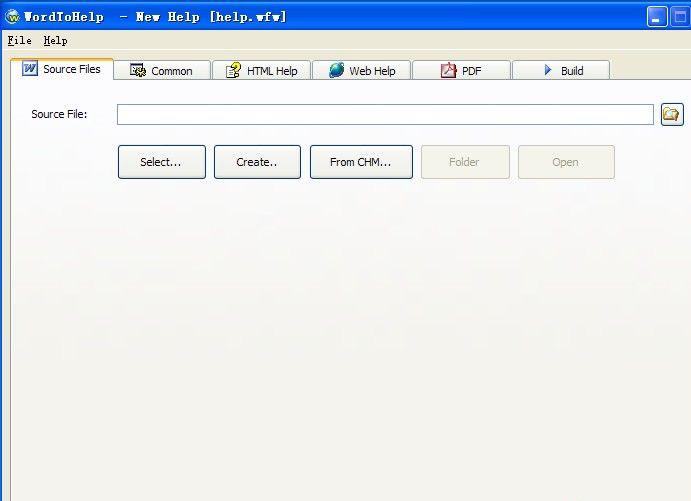Browse for source file with folder icon
The width and height of the screenshot is (691, 501).
[x=672, y=115]
